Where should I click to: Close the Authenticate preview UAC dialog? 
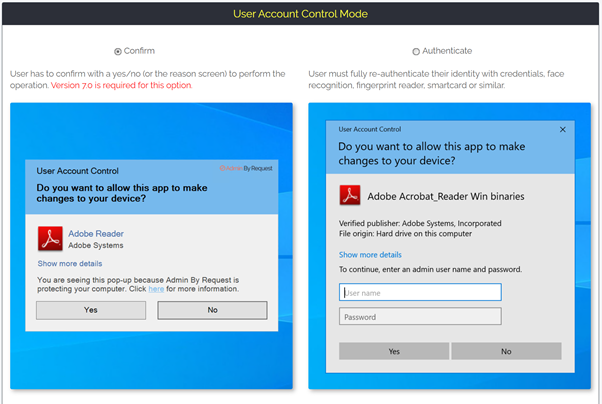562,129
